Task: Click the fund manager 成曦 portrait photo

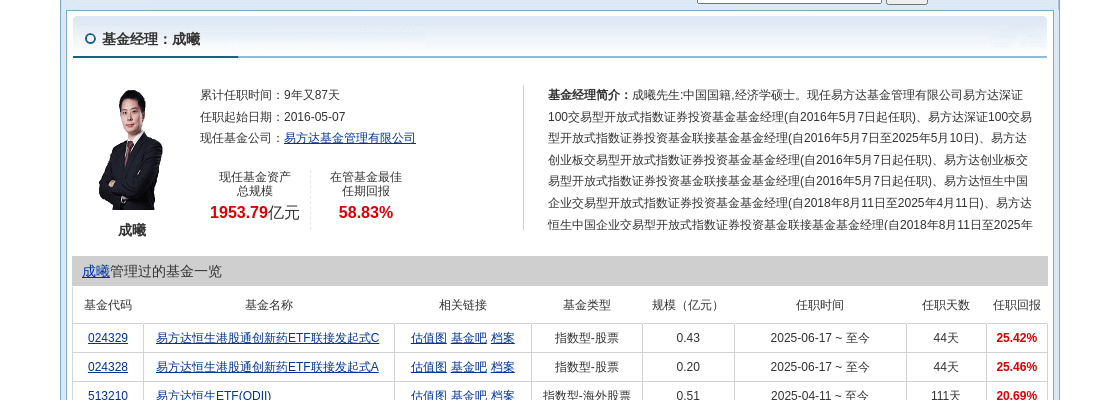Action: pyautogui.click(x=131, y=150)
